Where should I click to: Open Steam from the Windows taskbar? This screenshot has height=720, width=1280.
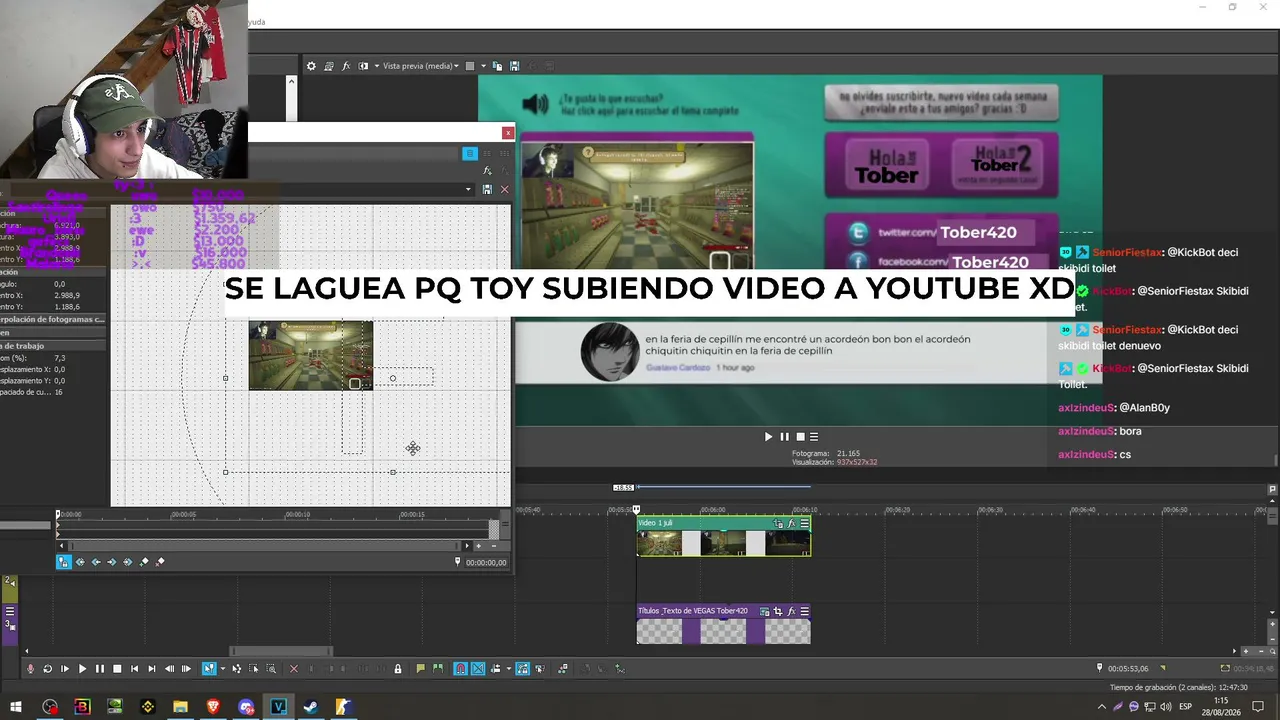(311, 707)
